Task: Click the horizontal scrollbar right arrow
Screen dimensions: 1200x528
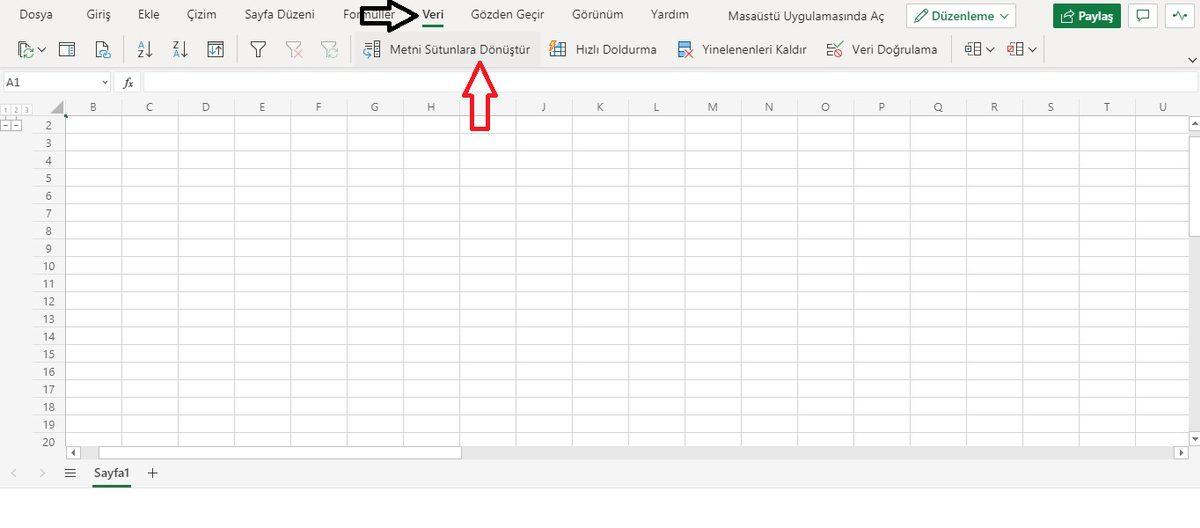Action: click(1181, 453)
